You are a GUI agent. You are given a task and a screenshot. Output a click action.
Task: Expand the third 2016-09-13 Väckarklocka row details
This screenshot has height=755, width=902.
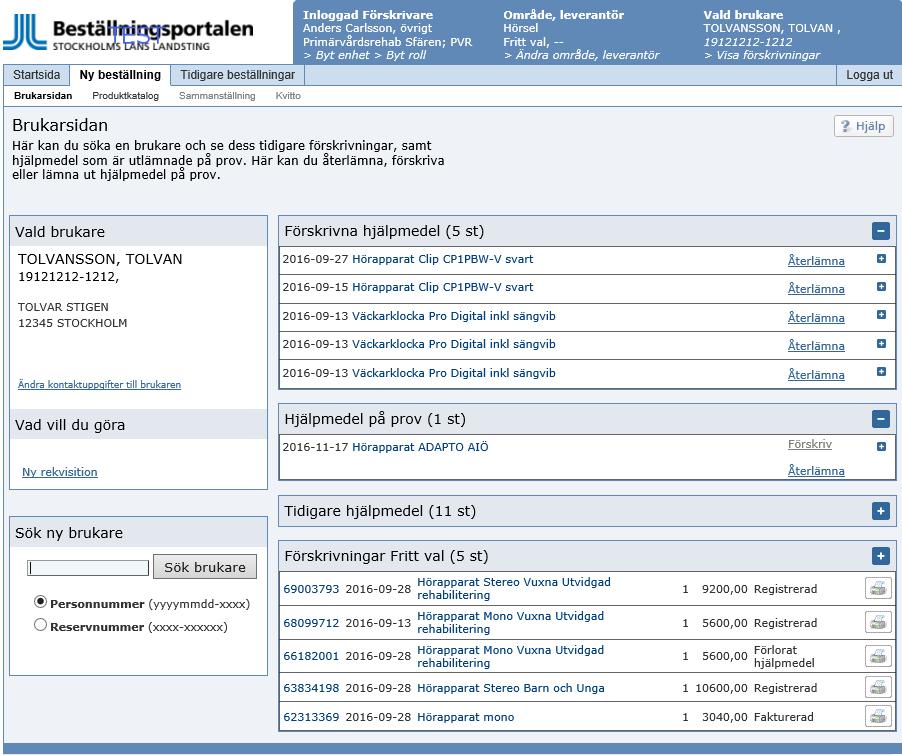pyautogui.click(x=881, y=372)
